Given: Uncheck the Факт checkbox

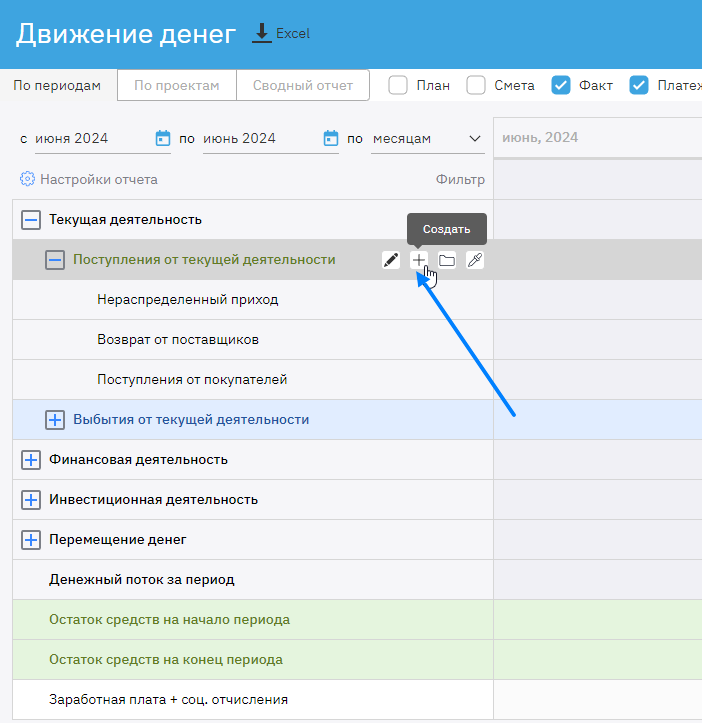Looking at the screenshot, I should click(x=561, y=85).
